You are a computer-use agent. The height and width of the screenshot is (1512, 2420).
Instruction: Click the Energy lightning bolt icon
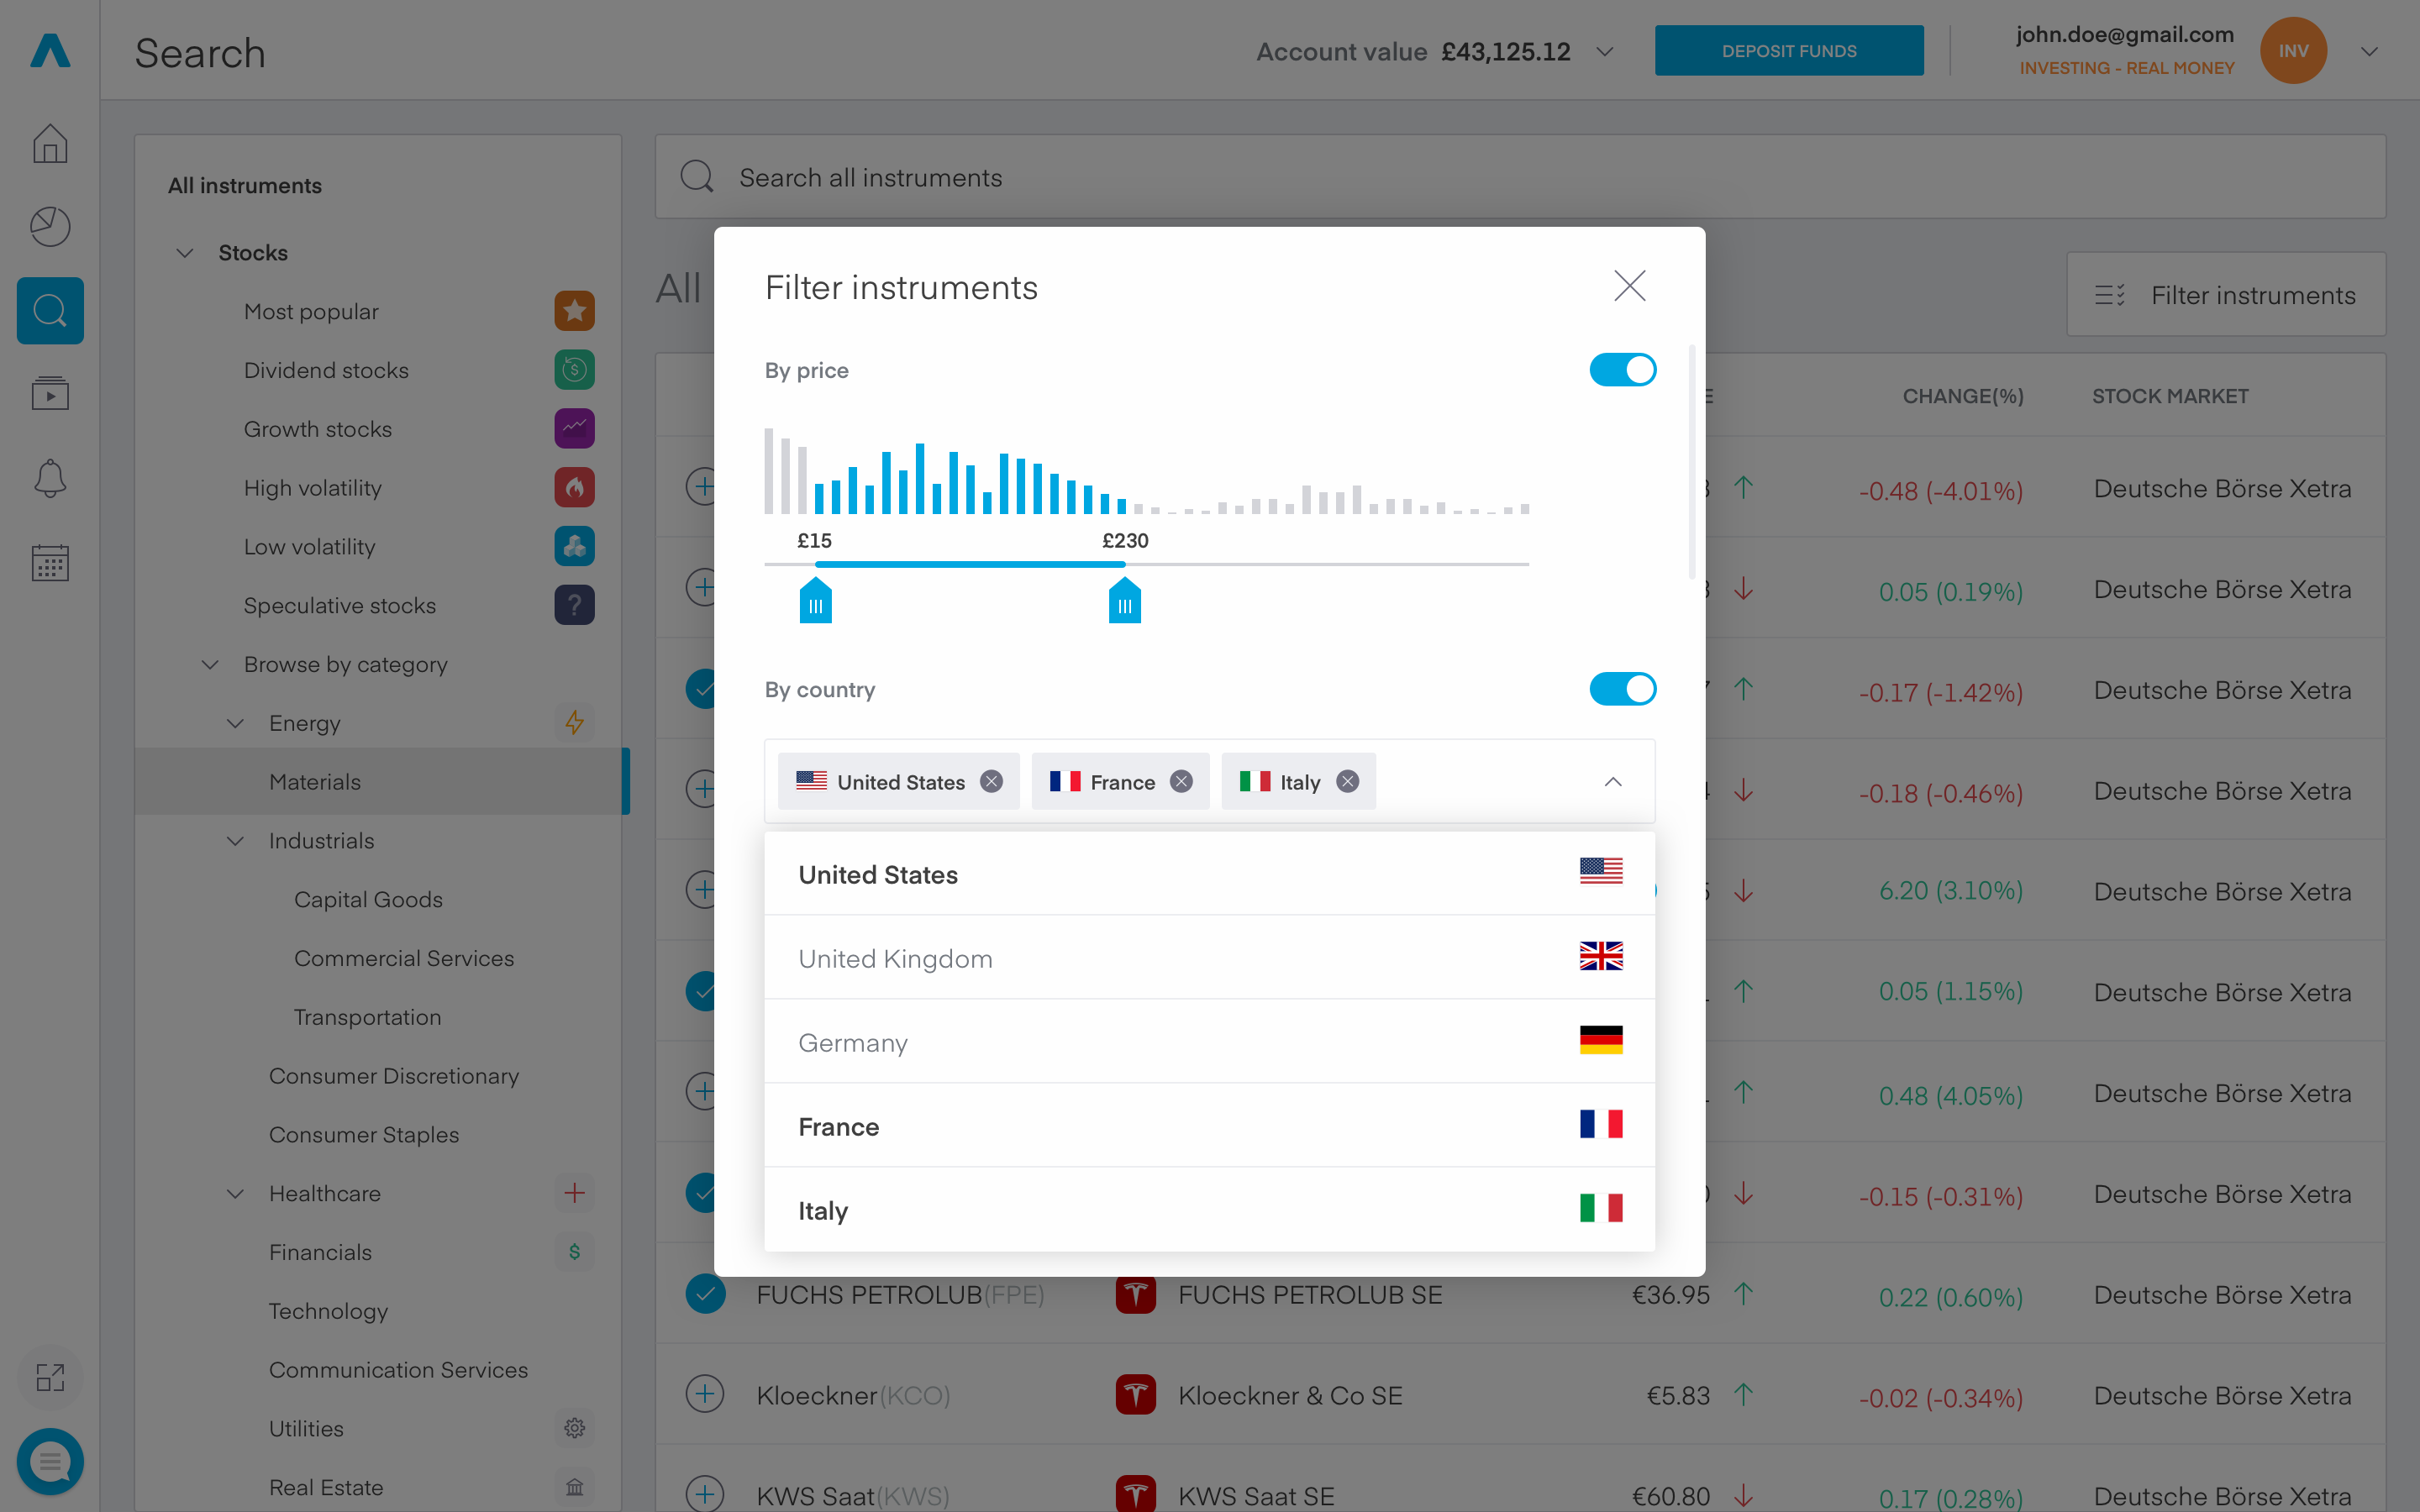(574, 722)
